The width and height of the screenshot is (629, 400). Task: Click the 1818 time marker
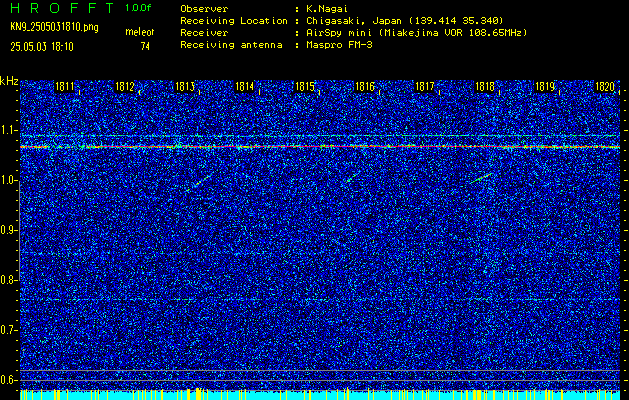485,87
